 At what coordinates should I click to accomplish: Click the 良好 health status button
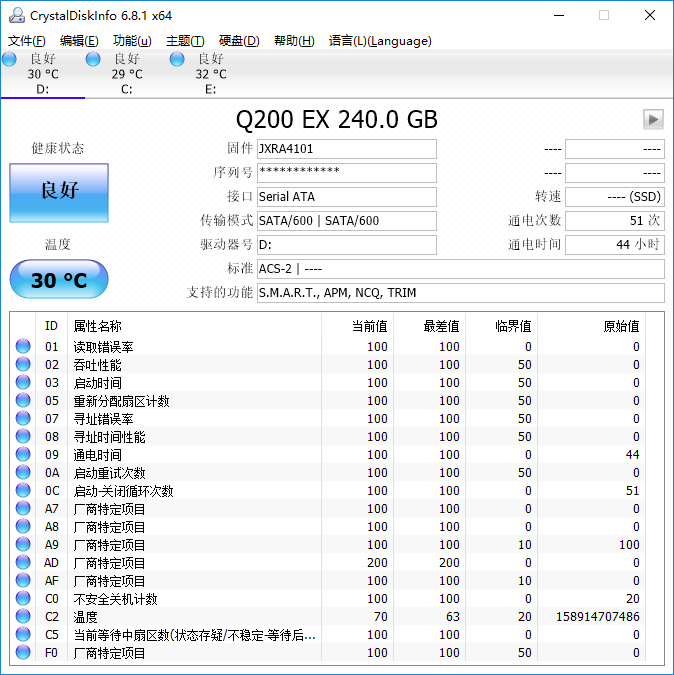click(x=59, y=192)
